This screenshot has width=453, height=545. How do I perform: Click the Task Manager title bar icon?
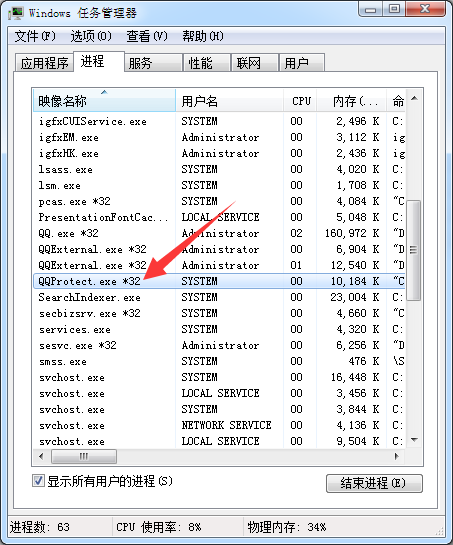click(x=16, y=13)
